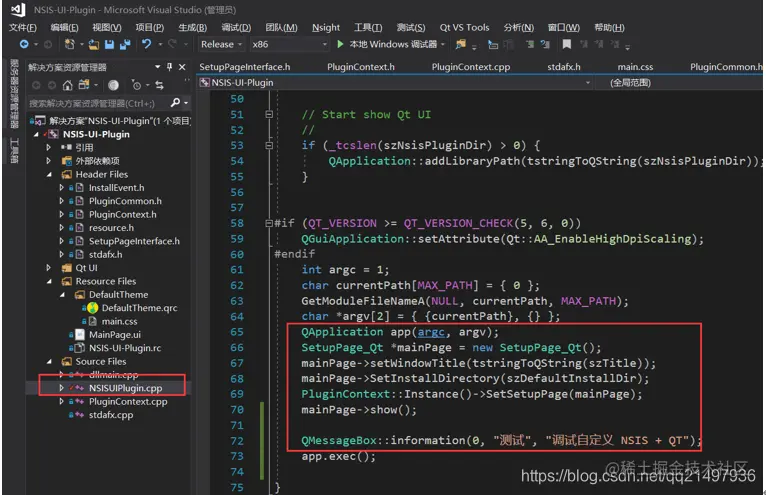
Task: Collapse the #if region at line 58
Action: pos(269,223)
